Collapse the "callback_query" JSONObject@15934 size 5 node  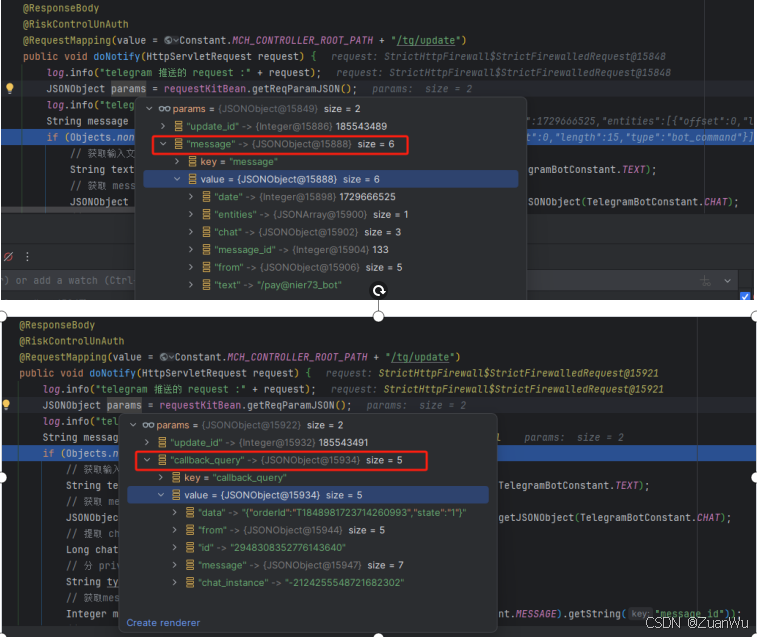pyautogui.click(x=147, y=460)
